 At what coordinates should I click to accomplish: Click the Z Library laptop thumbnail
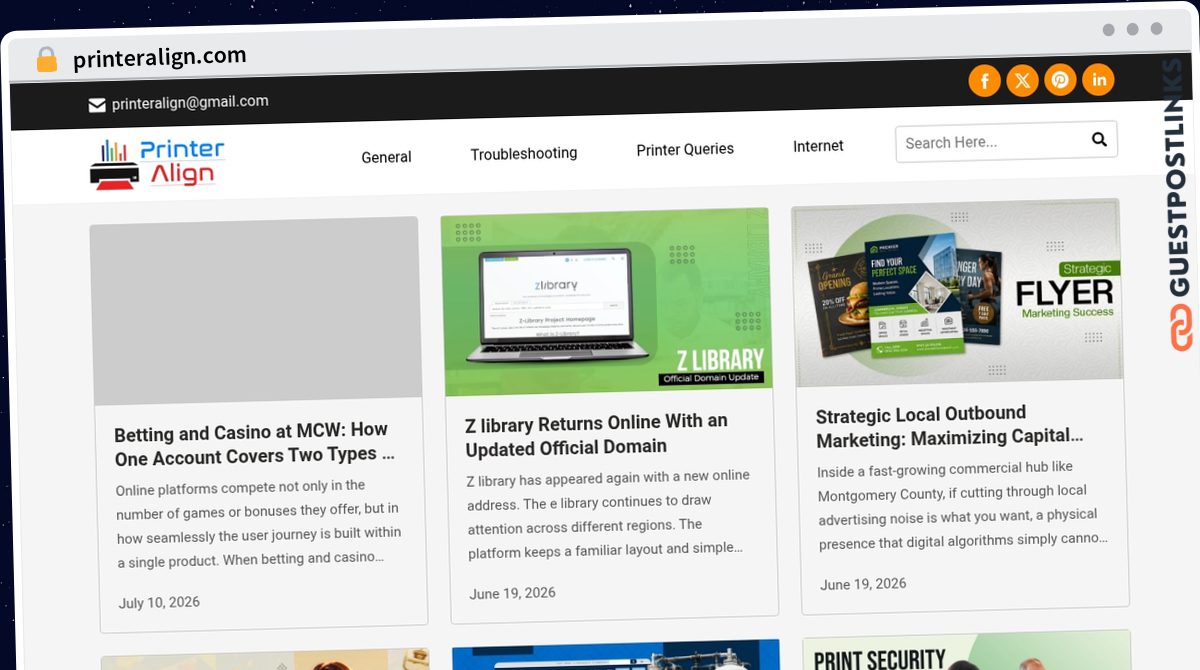pos(606,301)
